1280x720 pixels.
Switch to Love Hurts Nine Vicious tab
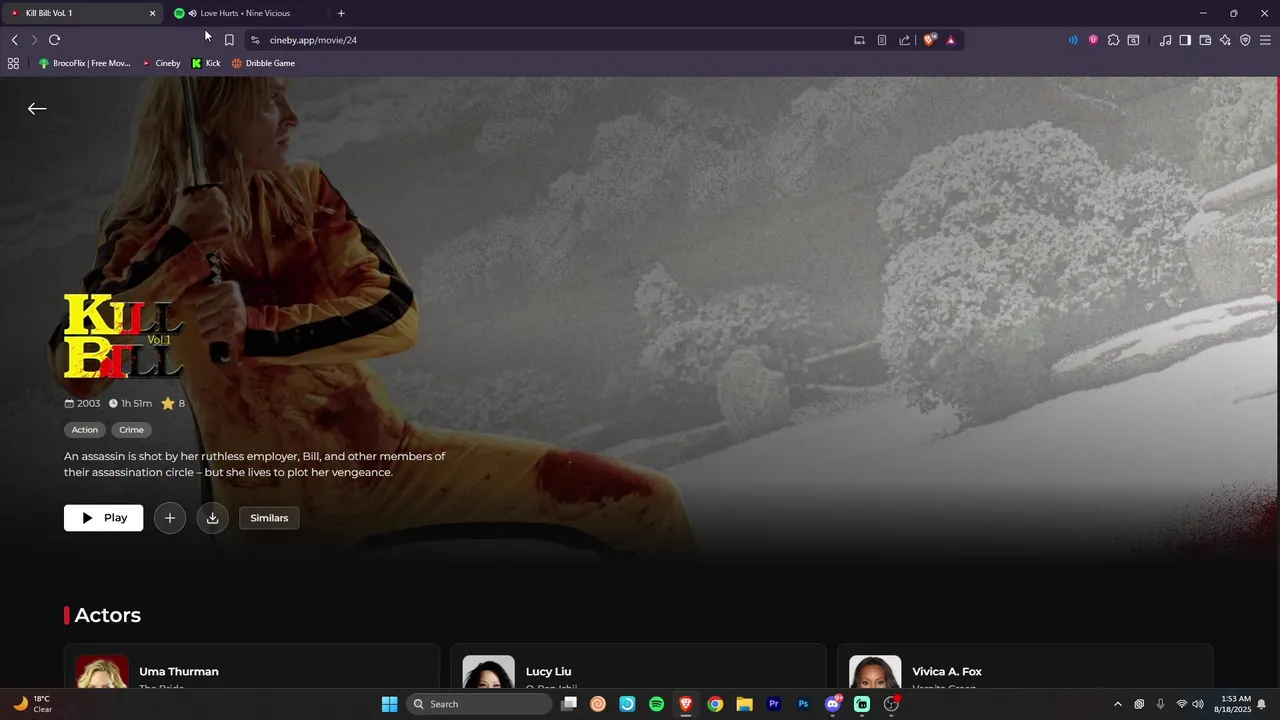245,13
